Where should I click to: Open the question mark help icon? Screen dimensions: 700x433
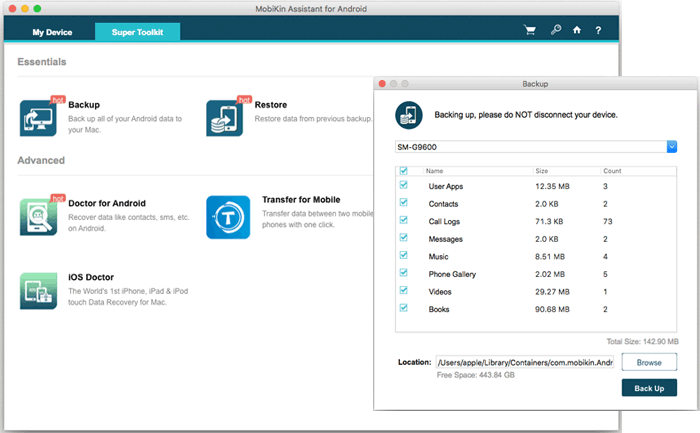[598, 30]
